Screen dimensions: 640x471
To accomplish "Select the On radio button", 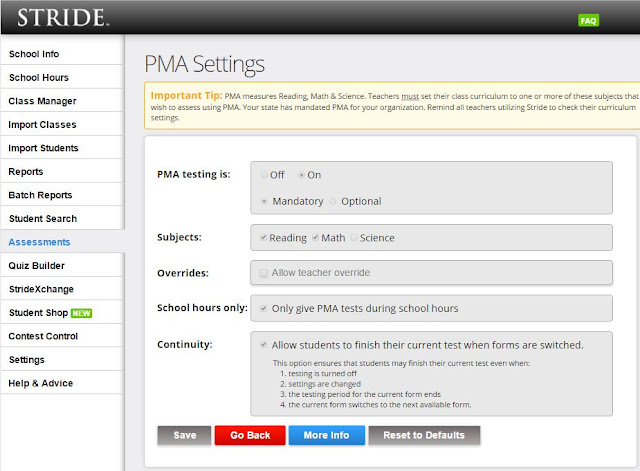I will (x=301, y=175).
